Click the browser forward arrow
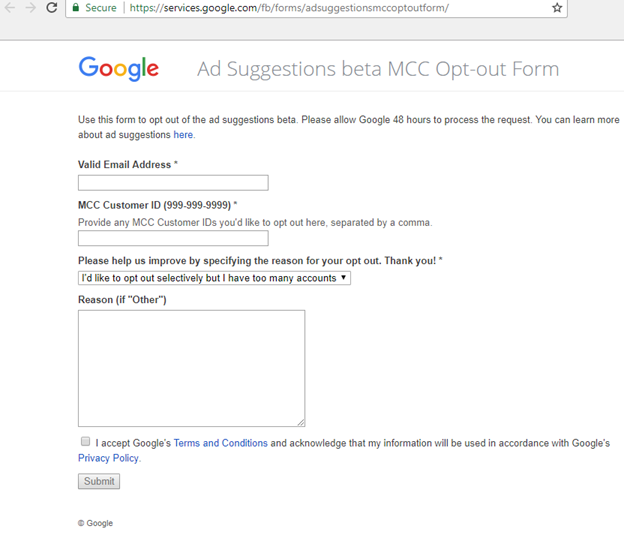624x535 pixels. coord(31,8)
